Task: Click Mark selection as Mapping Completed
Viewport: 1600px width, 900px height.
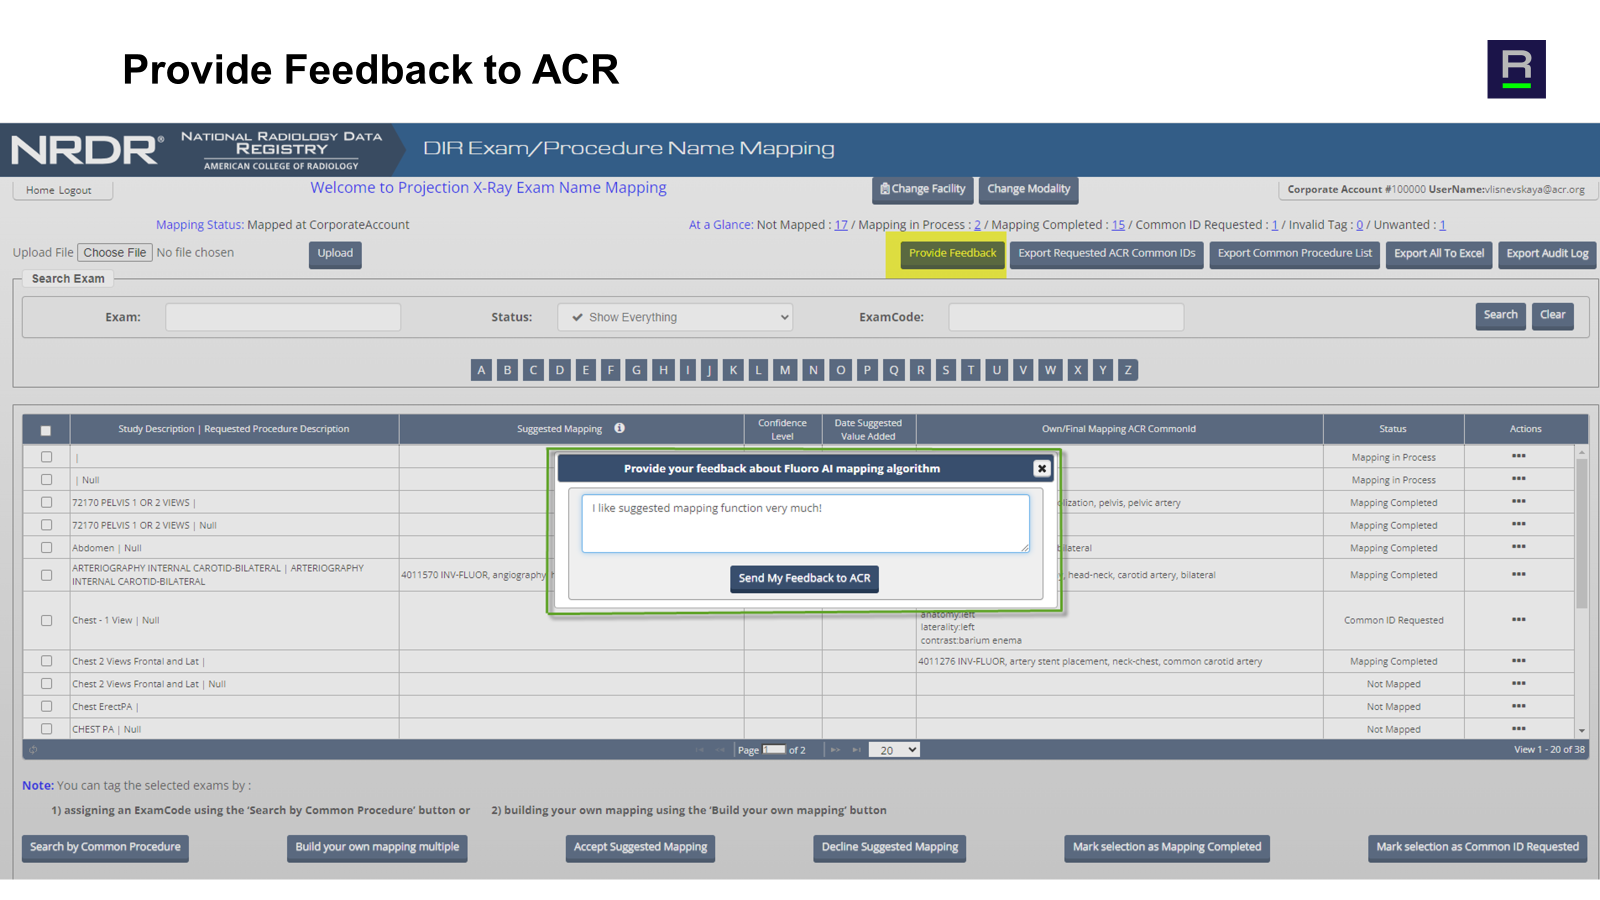Action: click(1167, 848)
